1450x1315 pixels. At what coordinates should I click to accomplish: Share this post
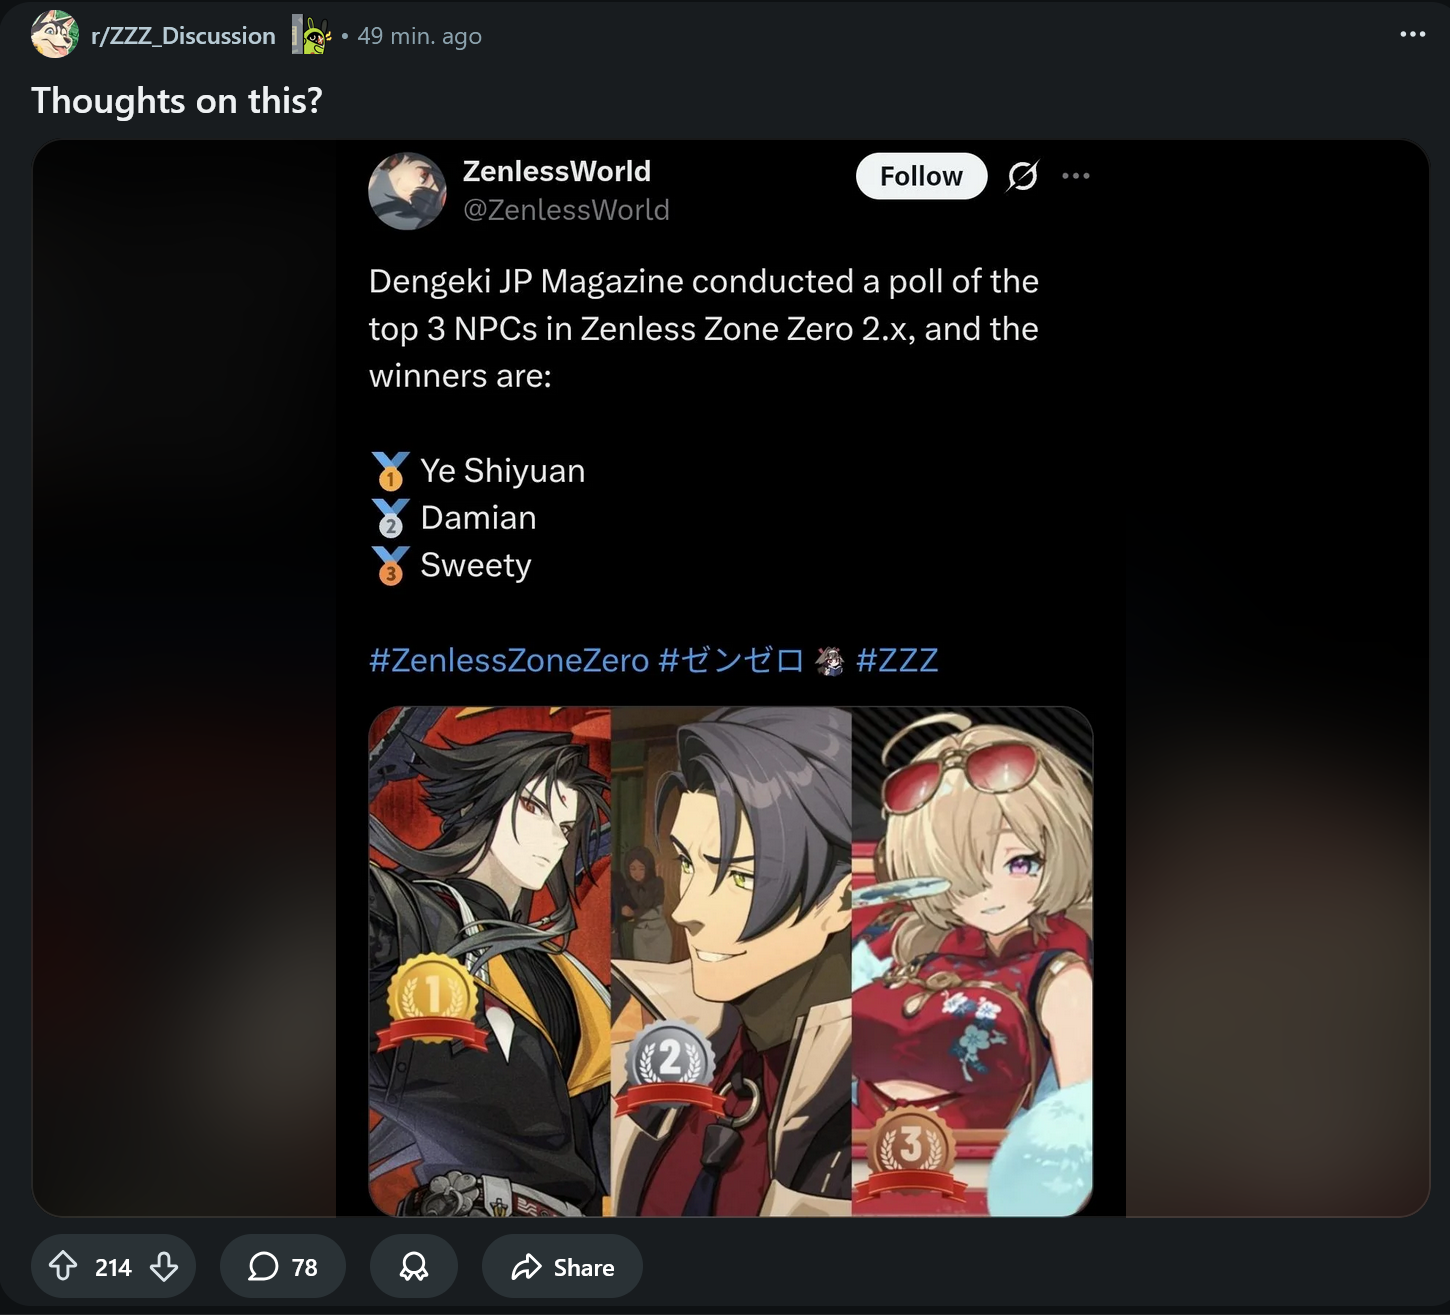(562, 1267)
